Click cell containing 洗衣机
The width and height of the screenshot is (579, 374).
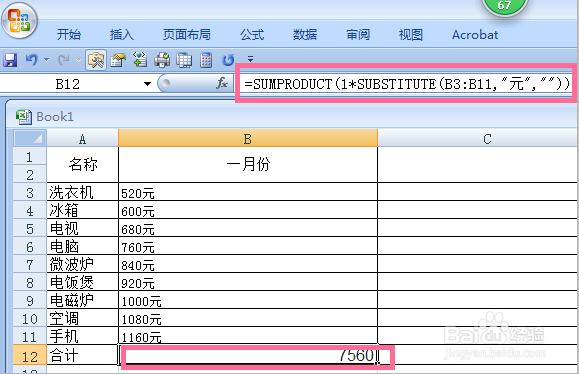[83, 192]
